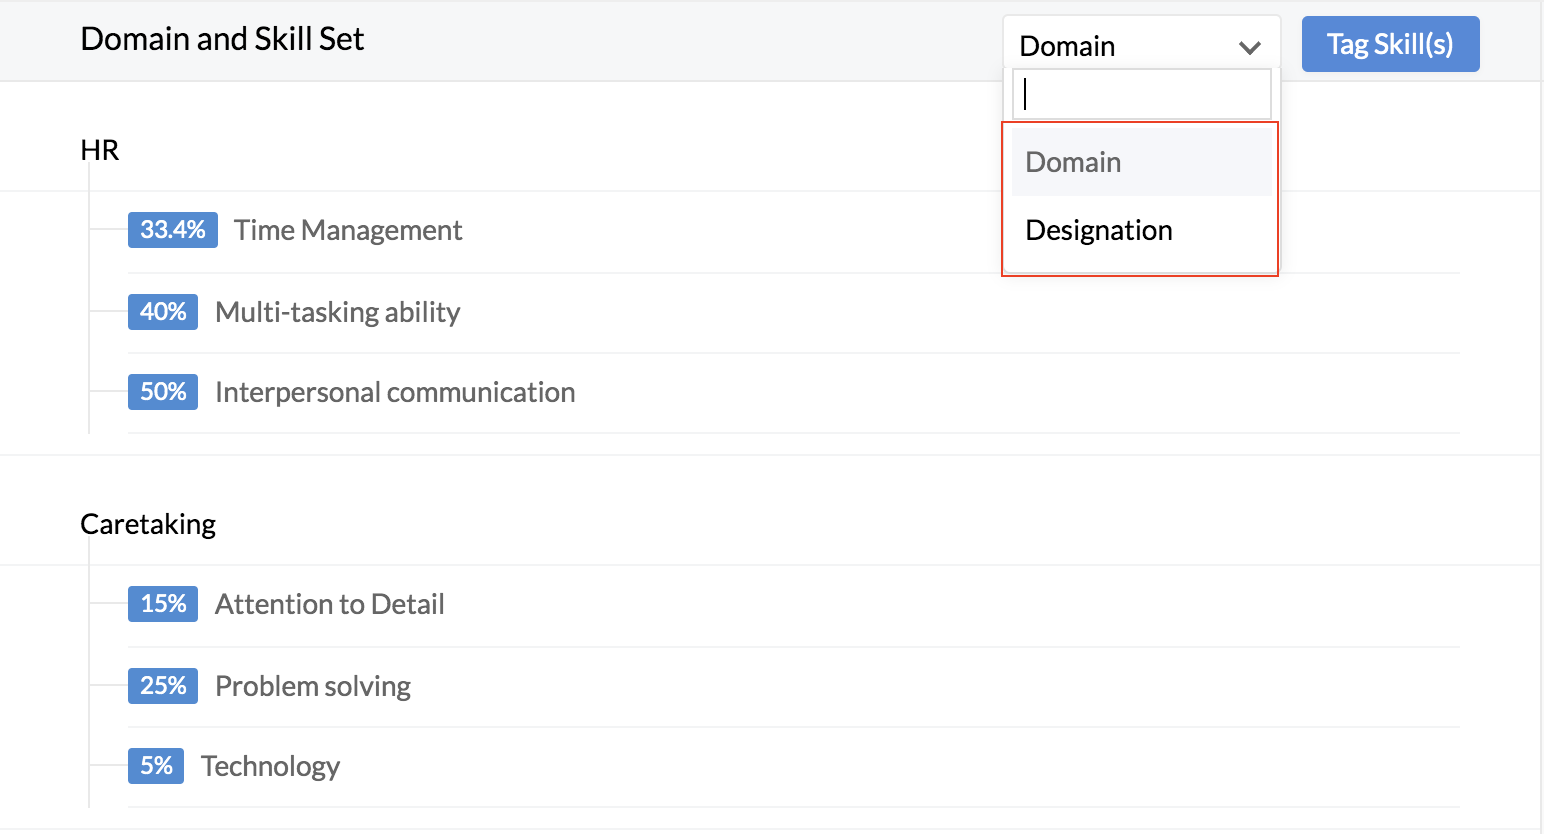
Task: Click the HR domain heading
Action: click(x=100, y=150)
